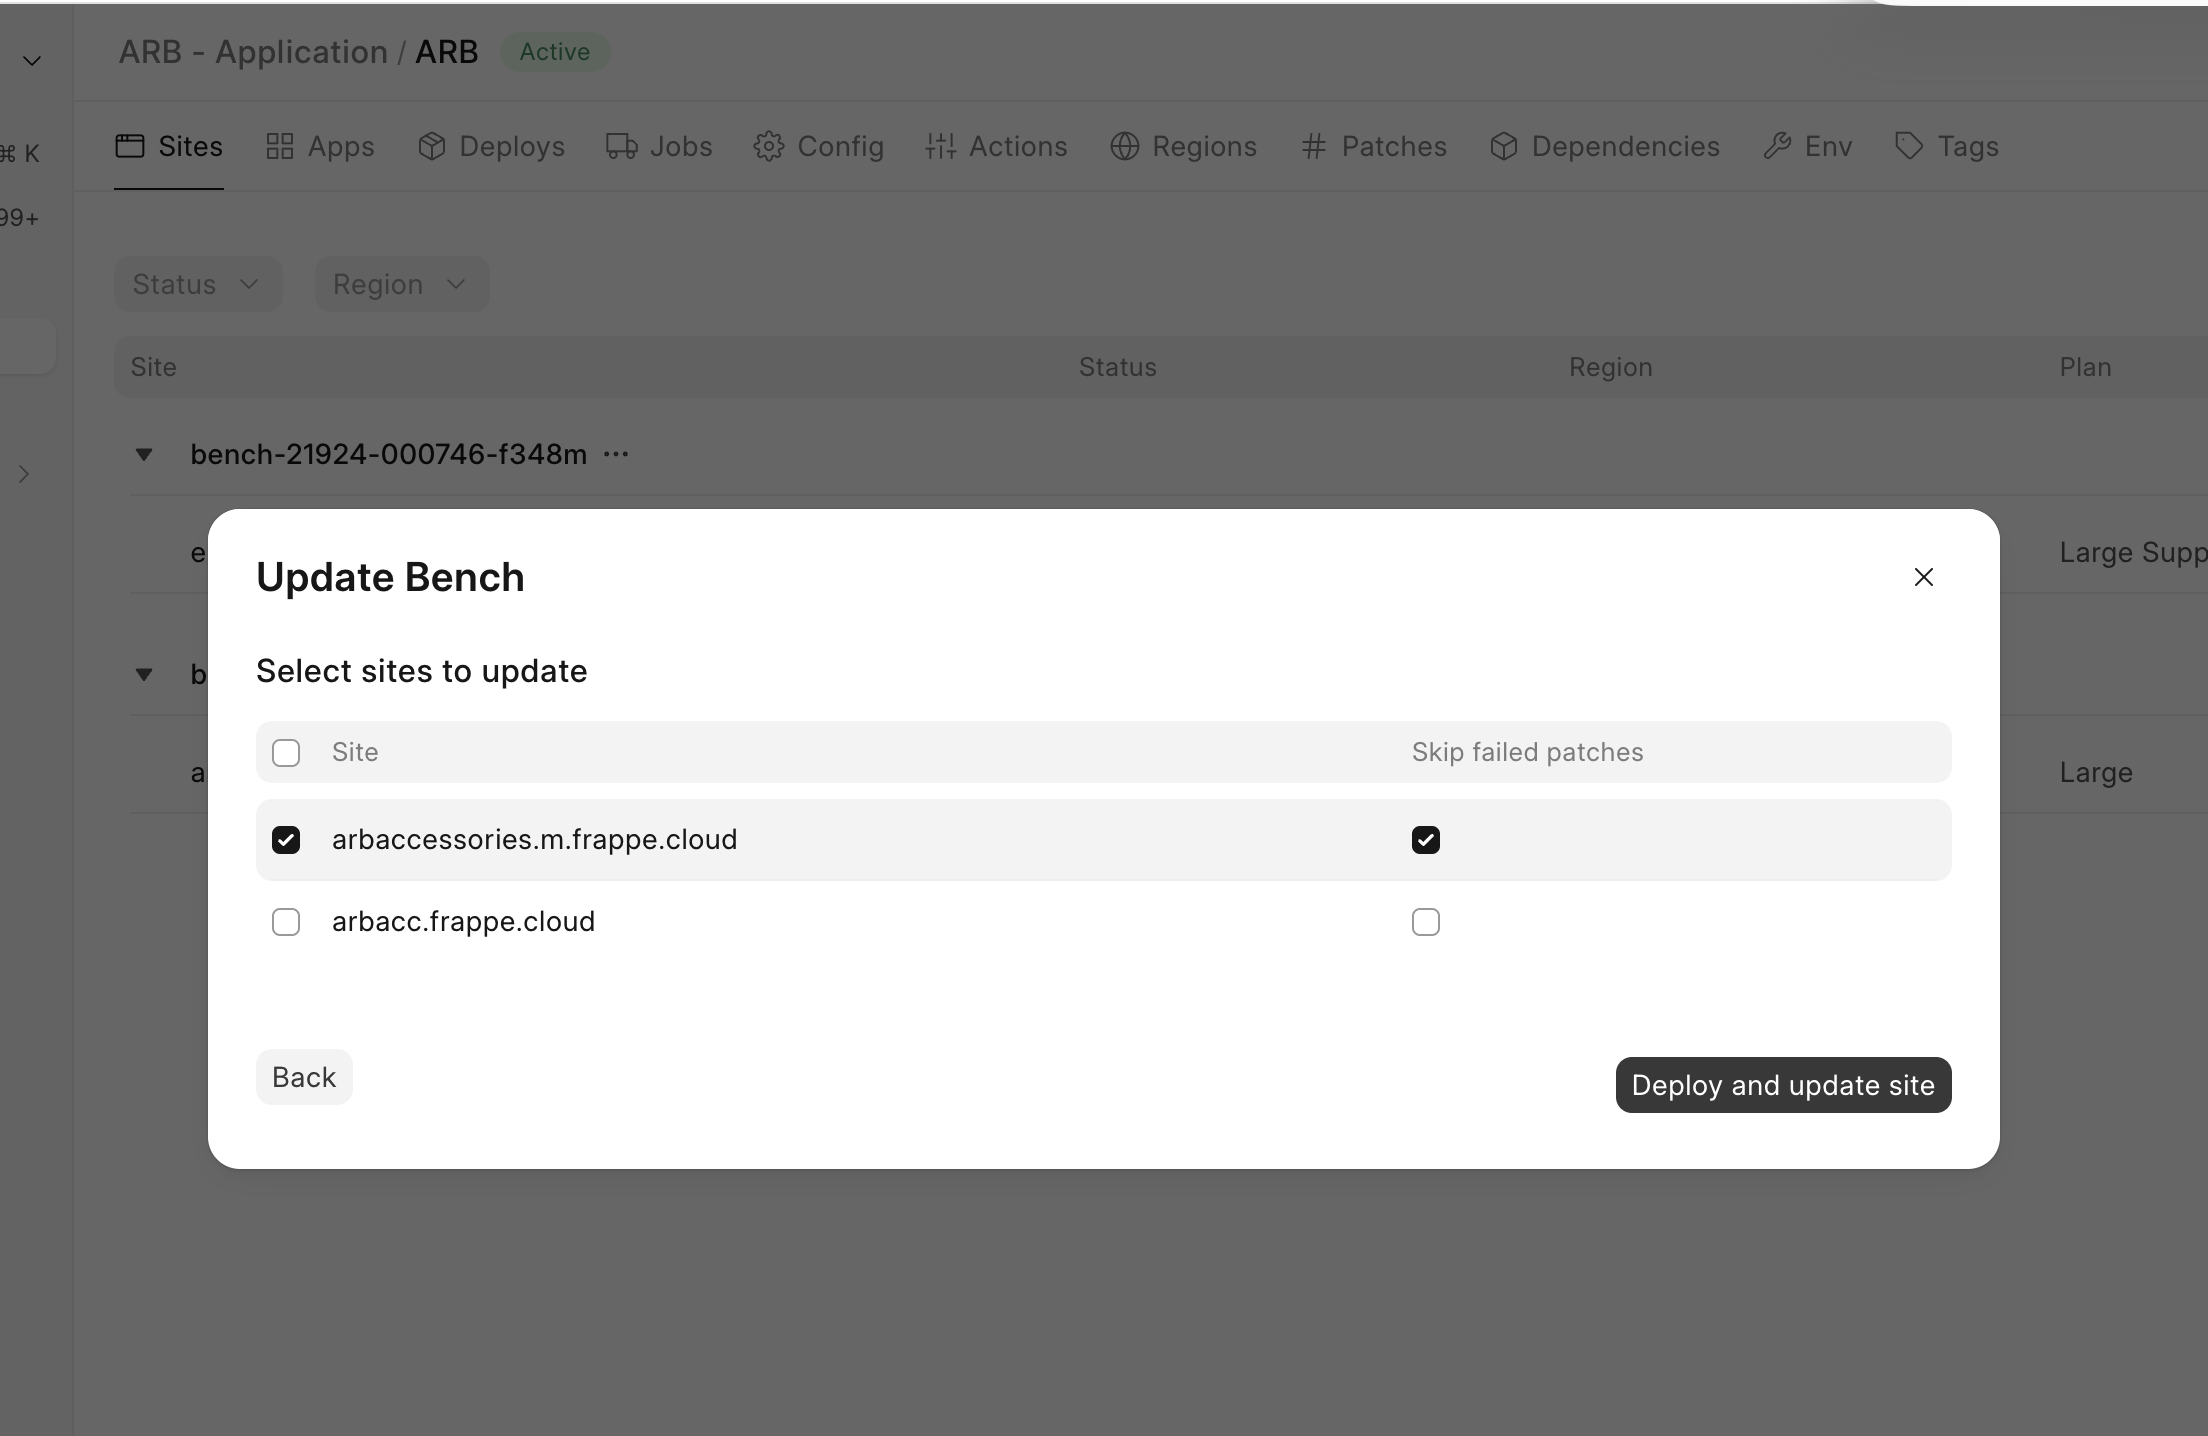Open the Region filter dropdown

click(x=402, y=284)
